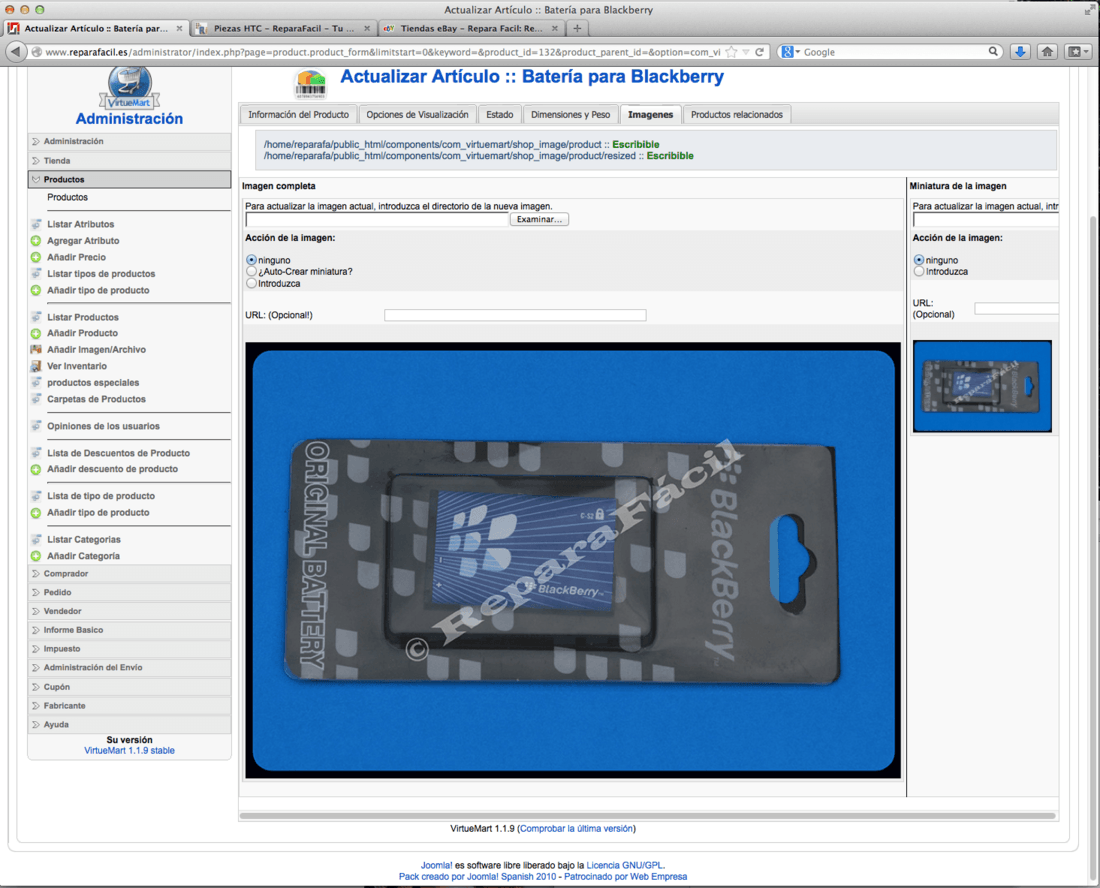Image resolution: width=1100 pixels, height=888 pixels.
Task: Click the VirtueMart logo icon
Action: coord(130,88)
